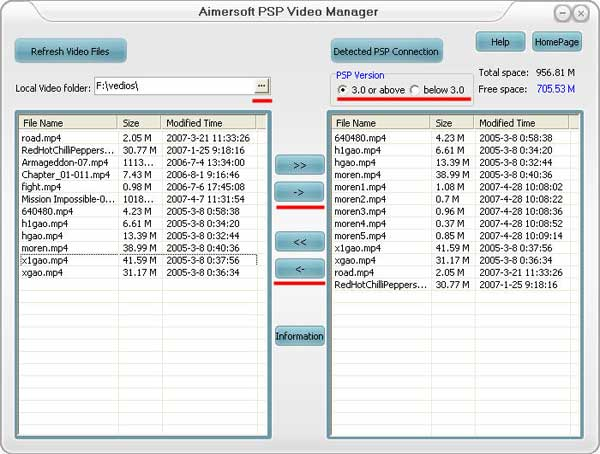
Task: Select RedHotChilliPeppers file in PSP list
Action: (x=452, y=285)
